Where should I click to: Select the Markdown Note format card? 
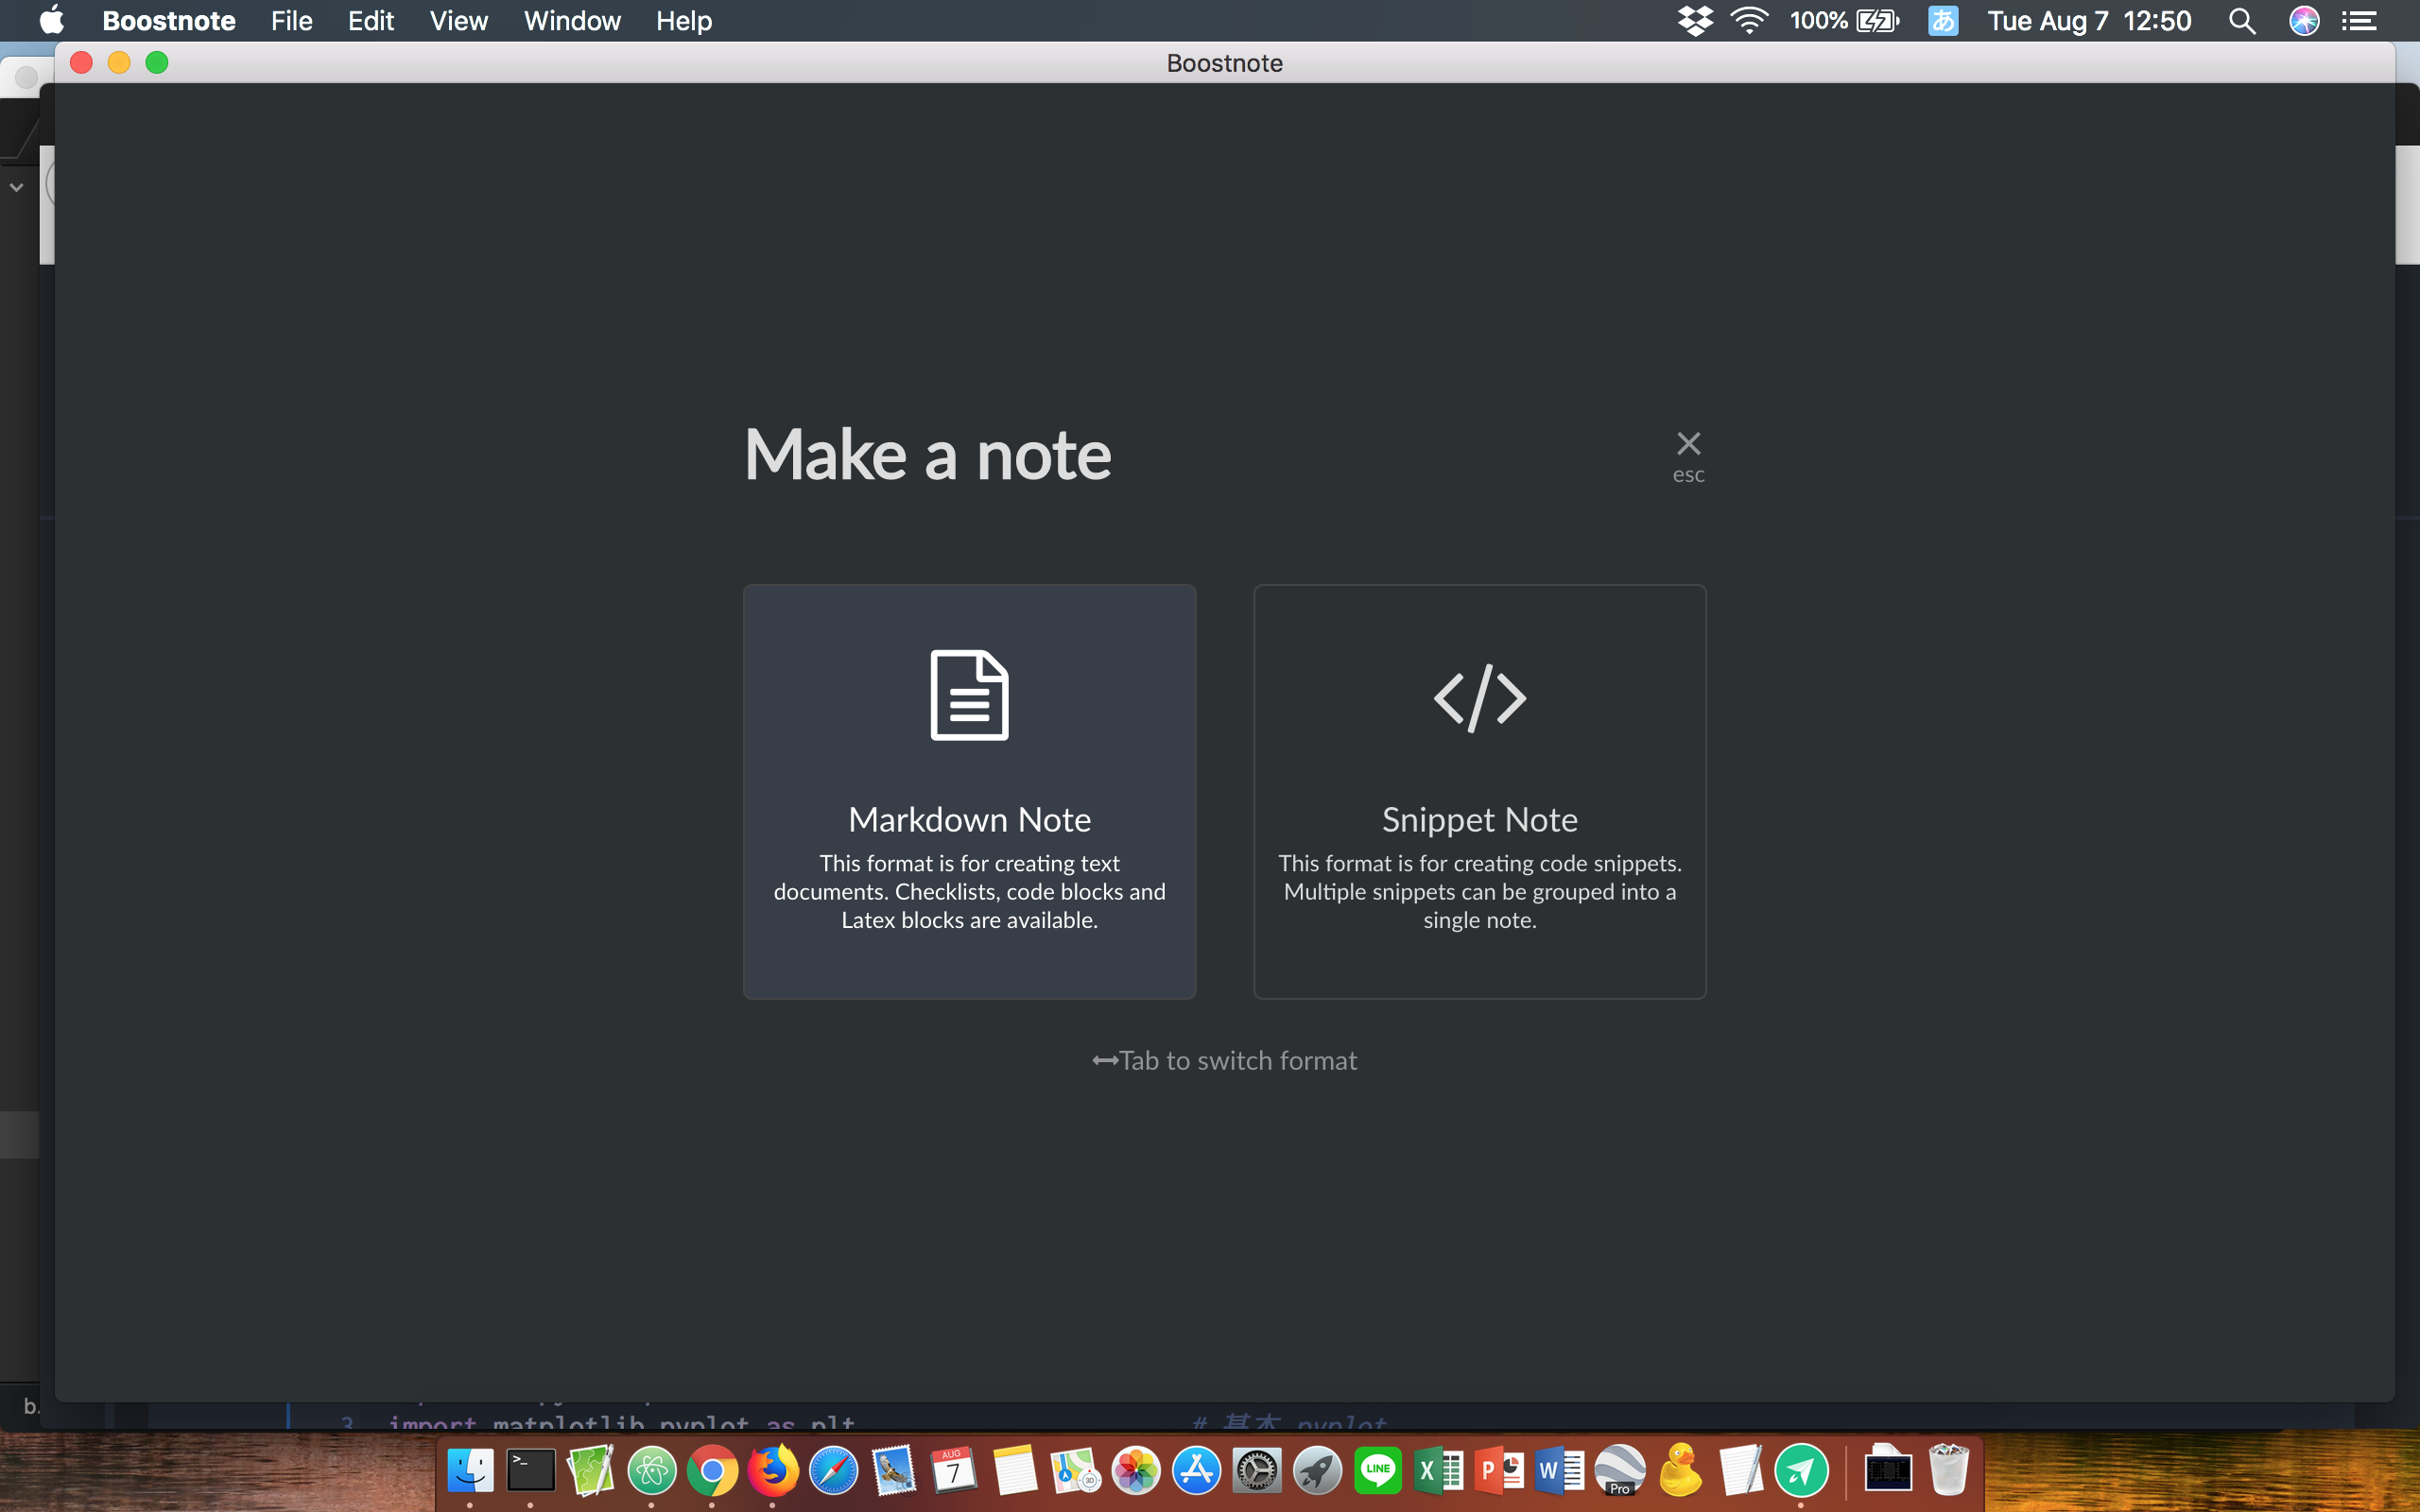(969, 791)
